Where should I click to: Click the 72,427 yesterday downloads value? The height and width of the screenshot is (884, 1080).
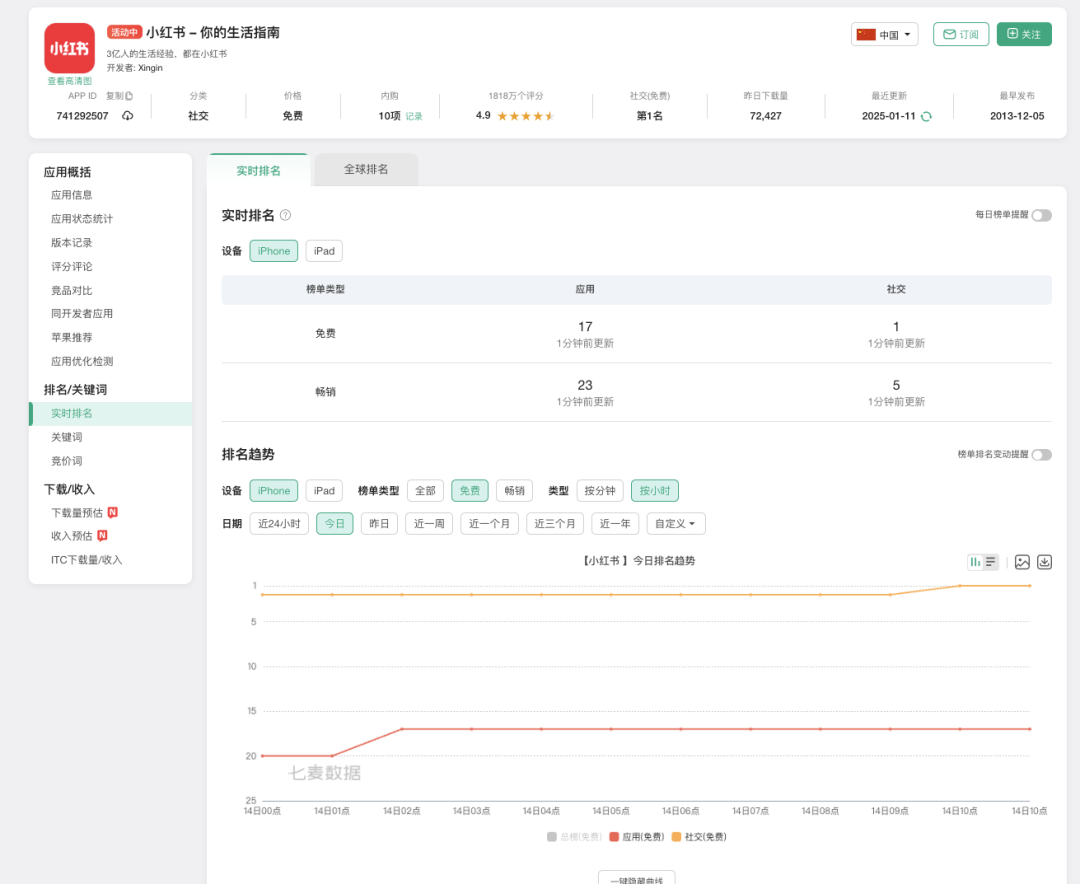pyautogui.click(x=765, y=116)
